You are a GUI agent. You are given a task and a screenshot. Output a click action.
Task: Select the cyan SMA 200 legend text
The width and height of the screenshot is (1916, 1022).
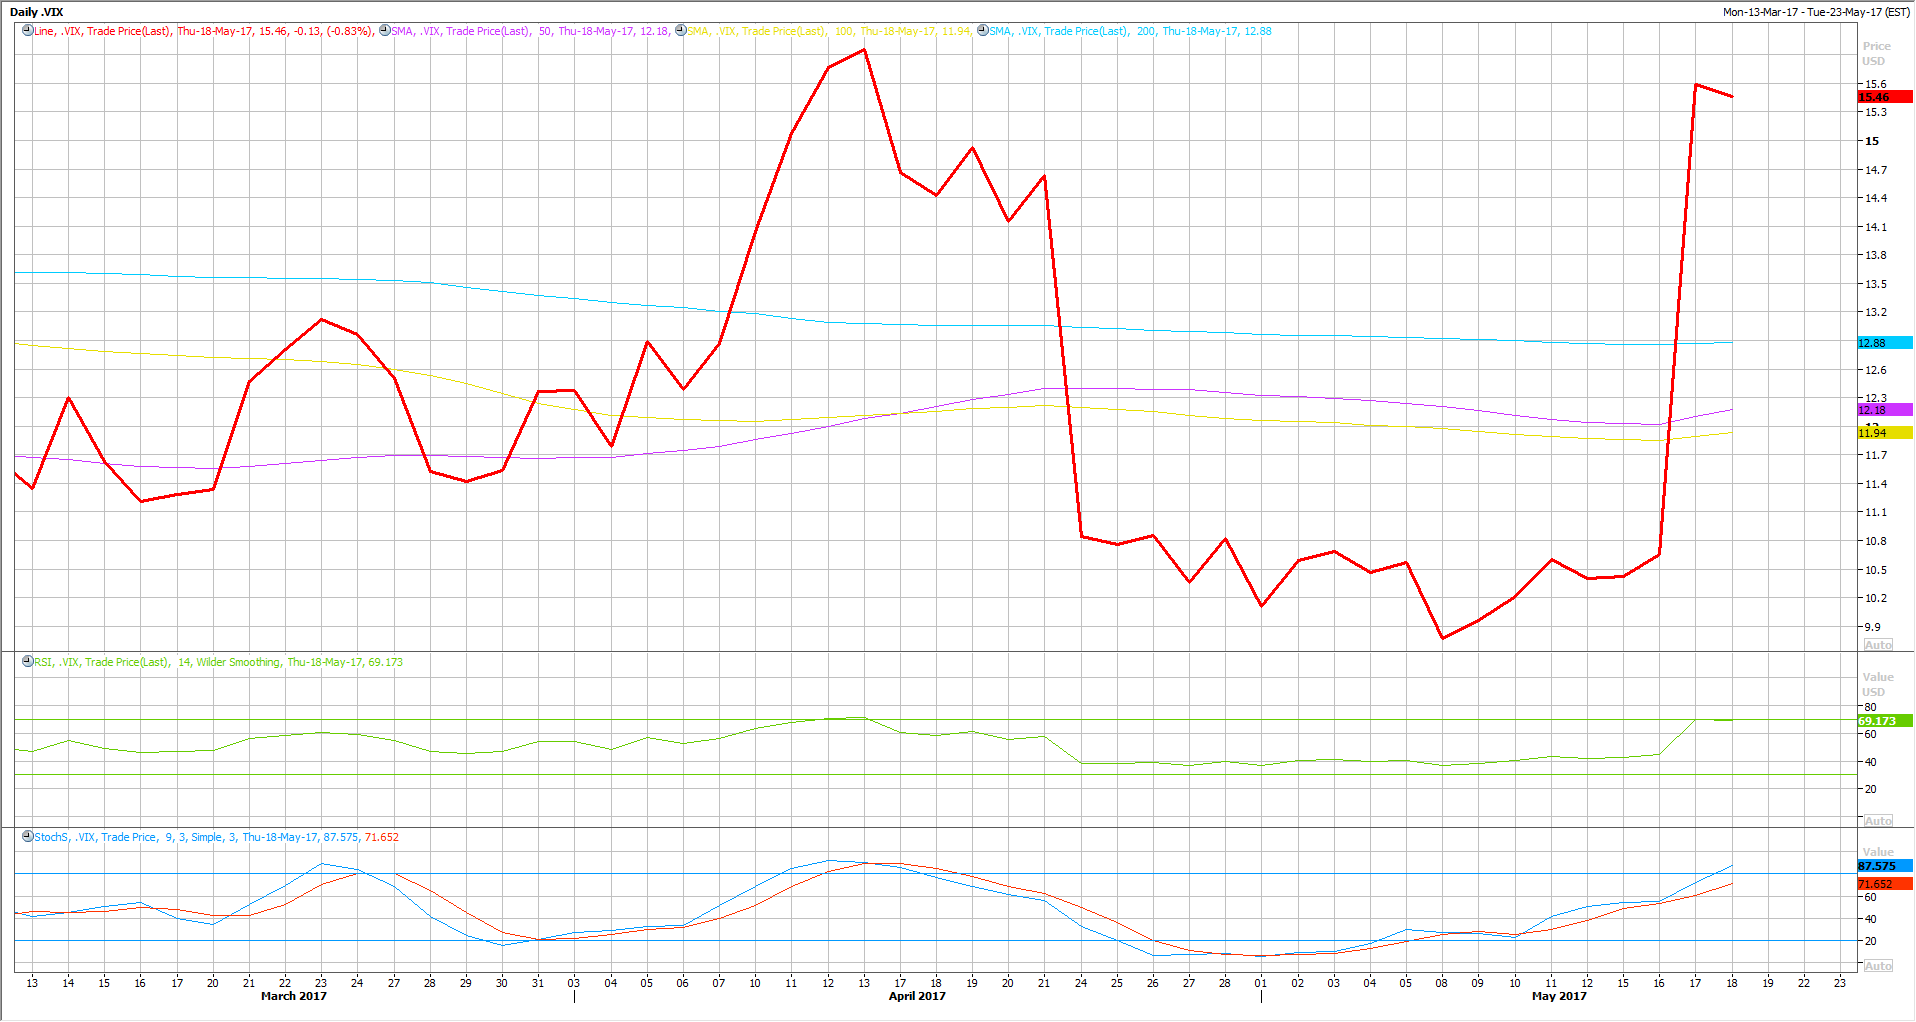point(1130,32)
